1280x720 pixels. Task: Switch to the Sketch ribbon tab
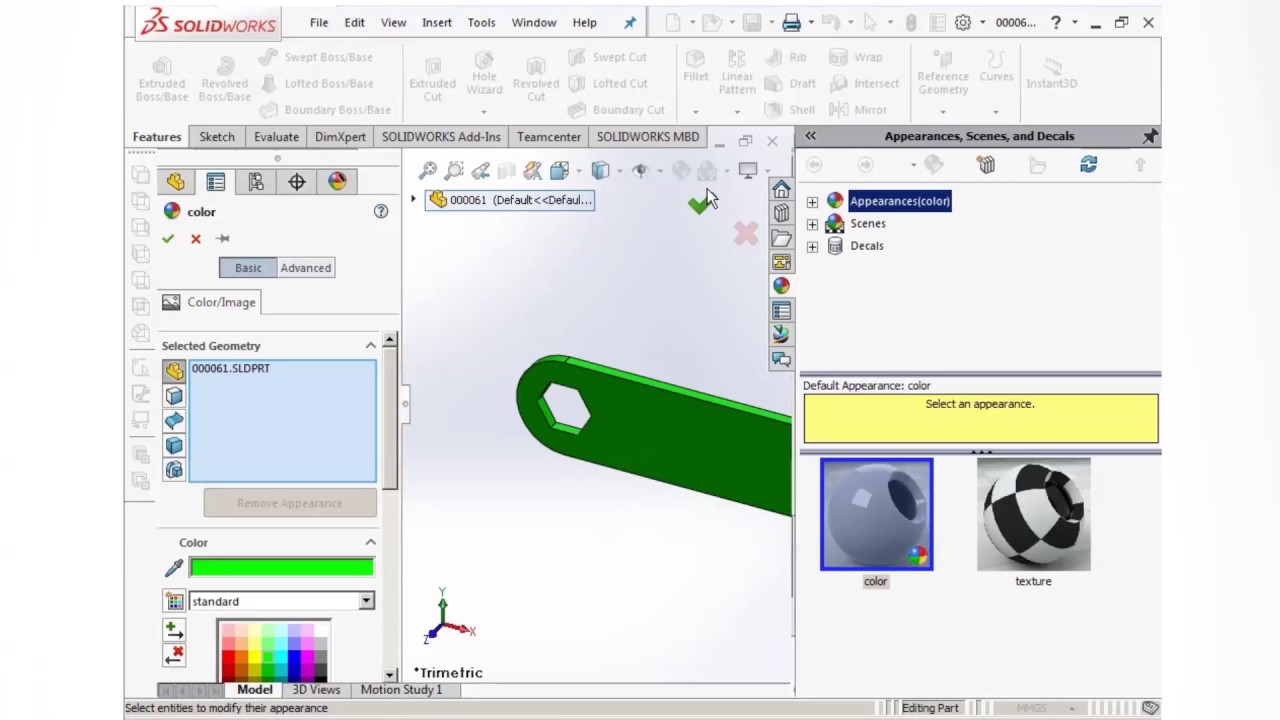pyautogui.click(x=217, y=136)
